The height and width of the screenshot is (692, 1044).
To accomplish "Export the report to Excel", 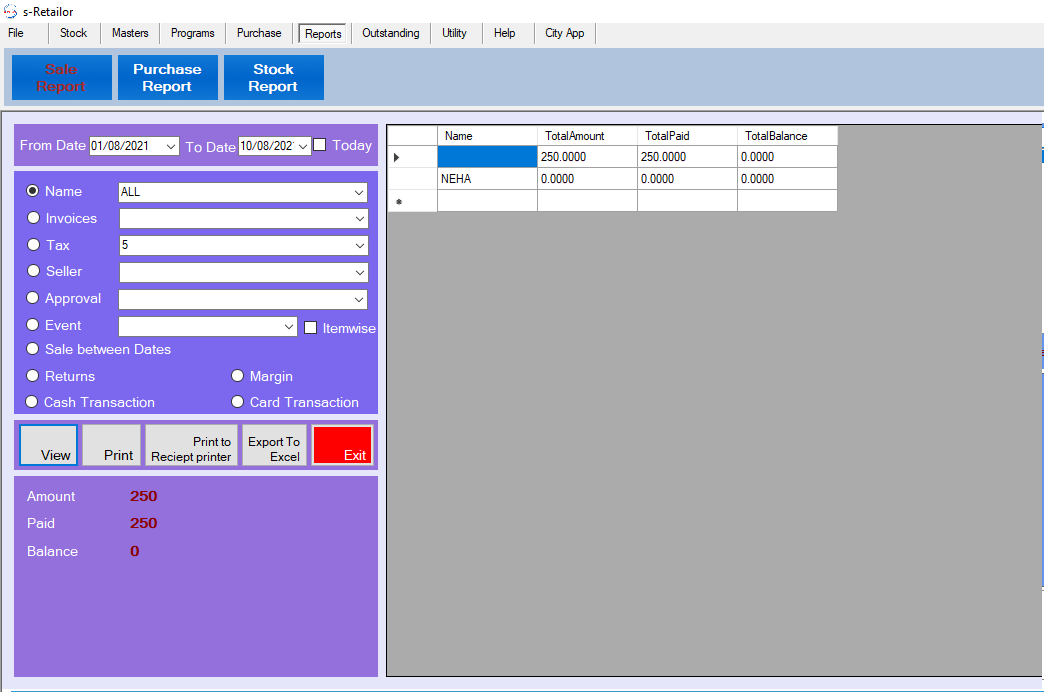I will (274, 445).
